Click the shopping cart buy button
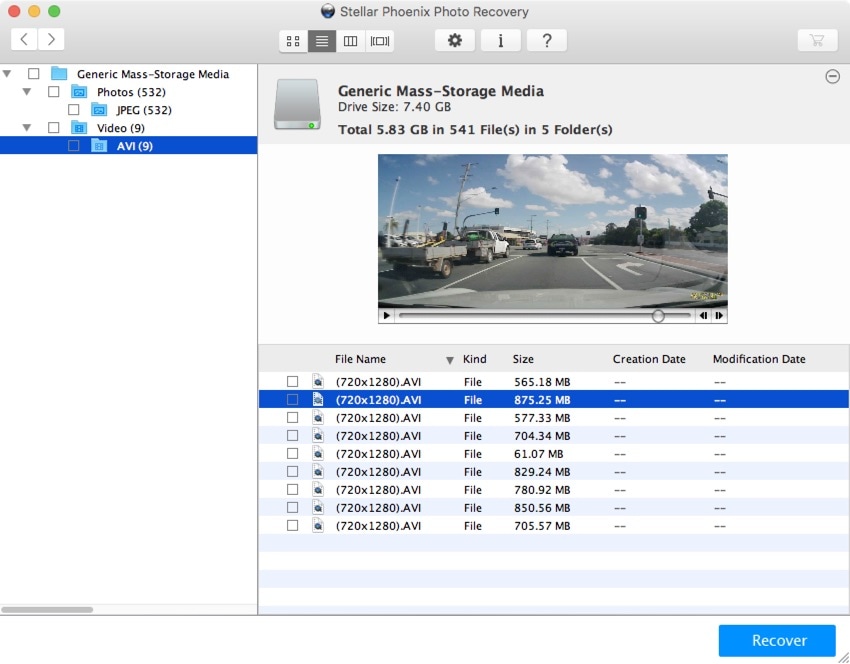Screen dimensions: 850x664 coord(817,41)
